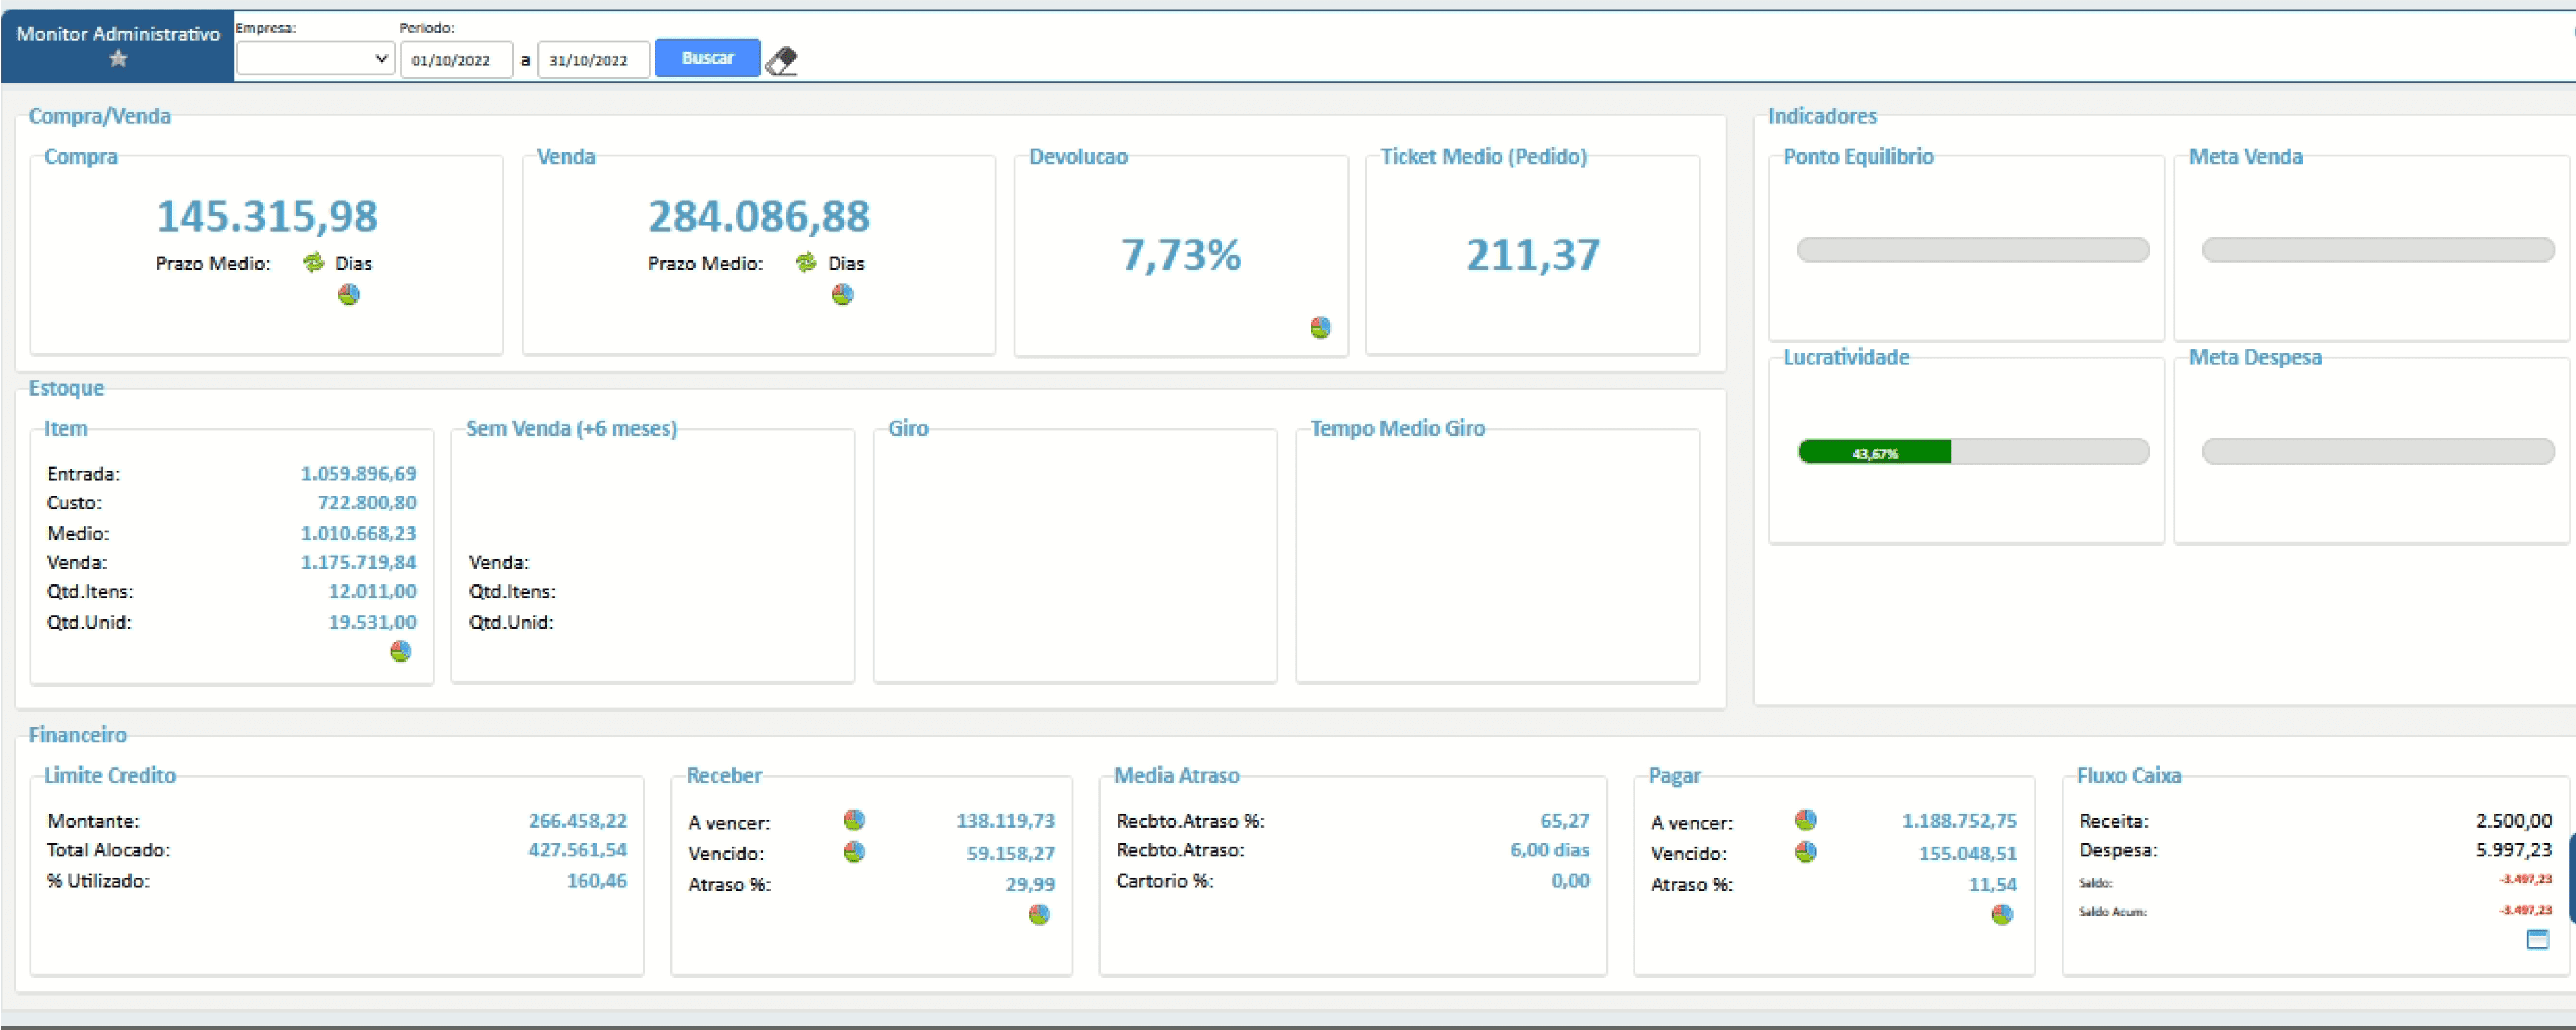The width and height of the screenshot is (2576, 1030).
Task: Click the Saldo value in Fluxo Caixa
Action: (x=2526, y=879)
